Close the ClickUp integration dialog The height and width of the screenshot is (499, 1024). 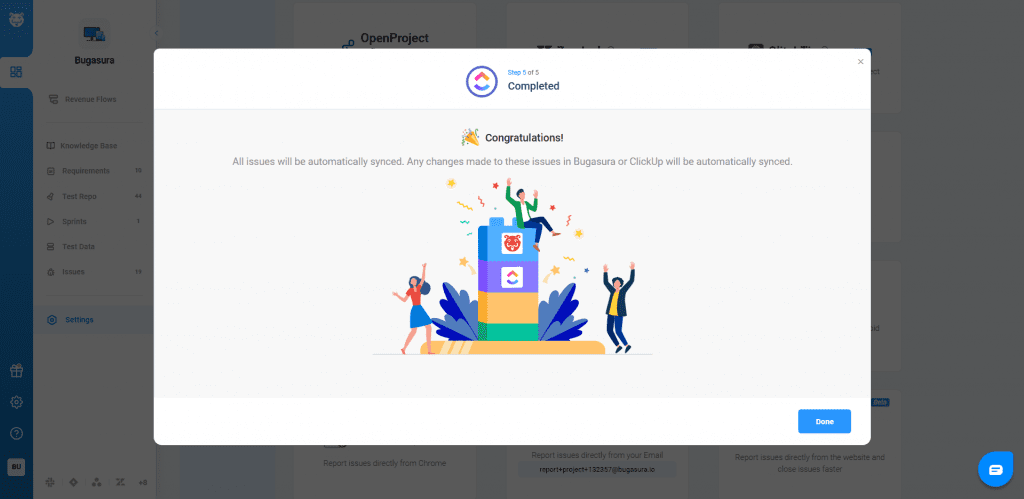coord(860,61)
